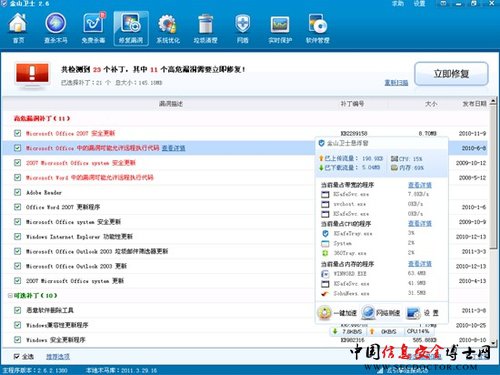Sort by the 漏洞描述 column header
The width and height of the screenshot is (500, 375).
click(x=171, y=104)
